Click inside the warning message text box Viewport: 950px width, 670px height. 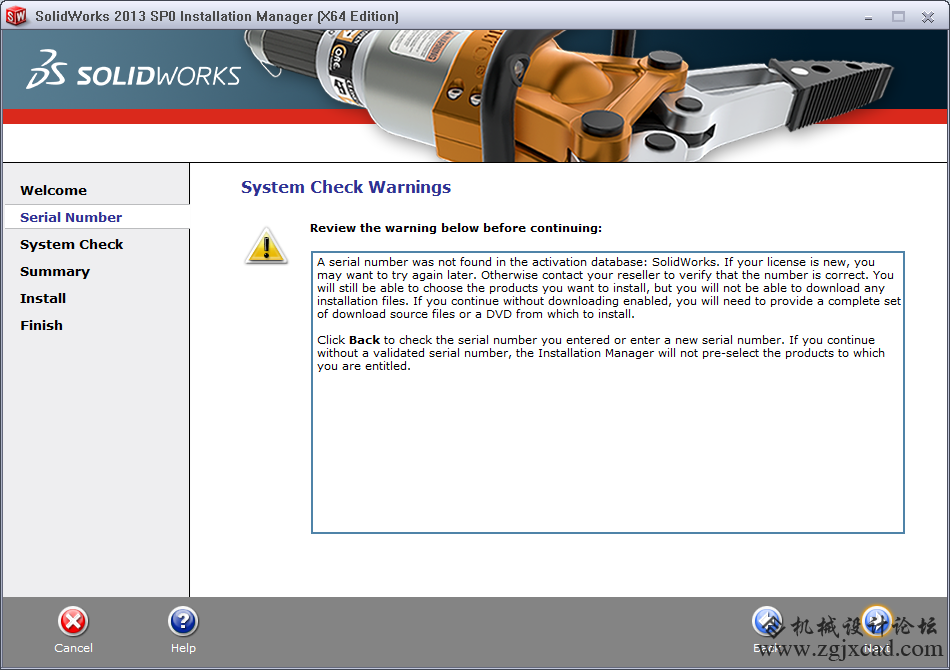(x=608, y=393)
